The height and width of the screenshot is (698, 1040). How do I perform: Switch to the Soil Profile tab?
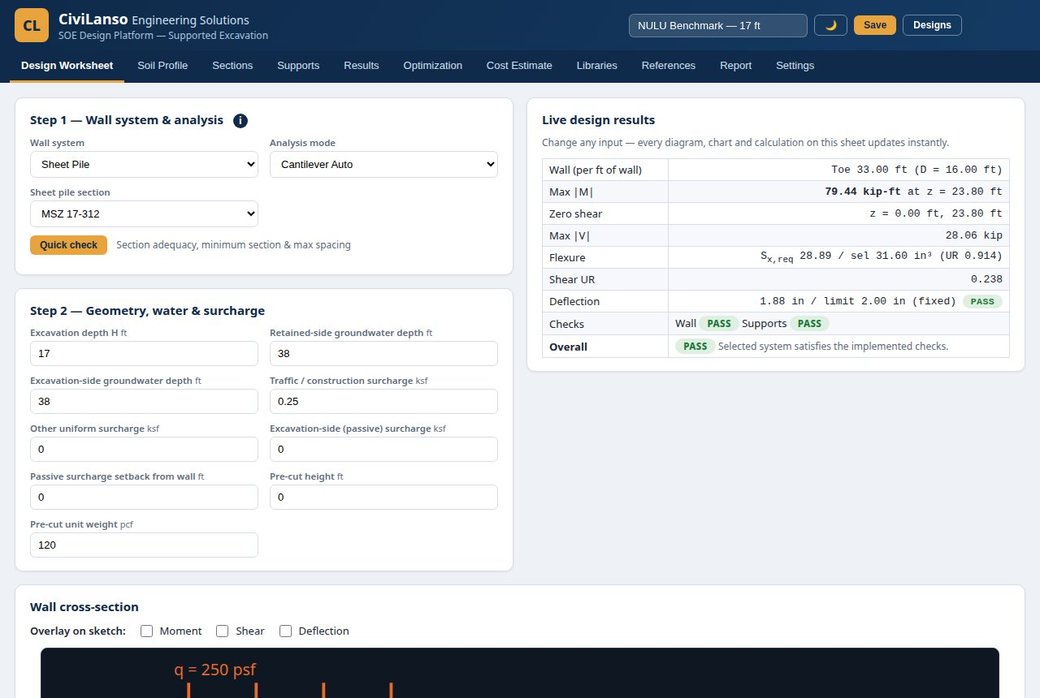(x=162, y=66)
